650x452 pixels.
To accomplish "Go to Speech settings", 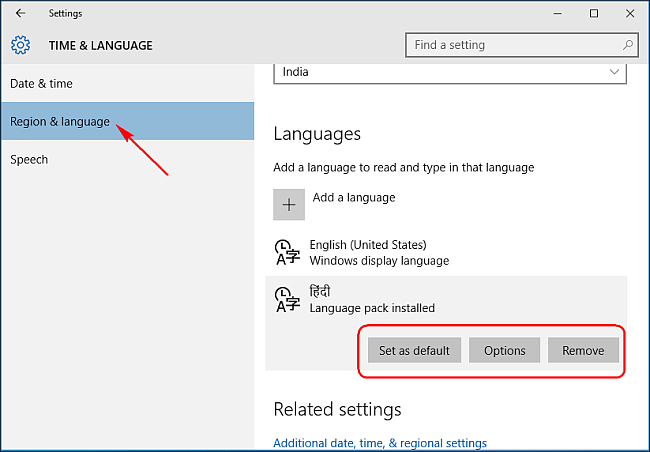I will 29,160.
